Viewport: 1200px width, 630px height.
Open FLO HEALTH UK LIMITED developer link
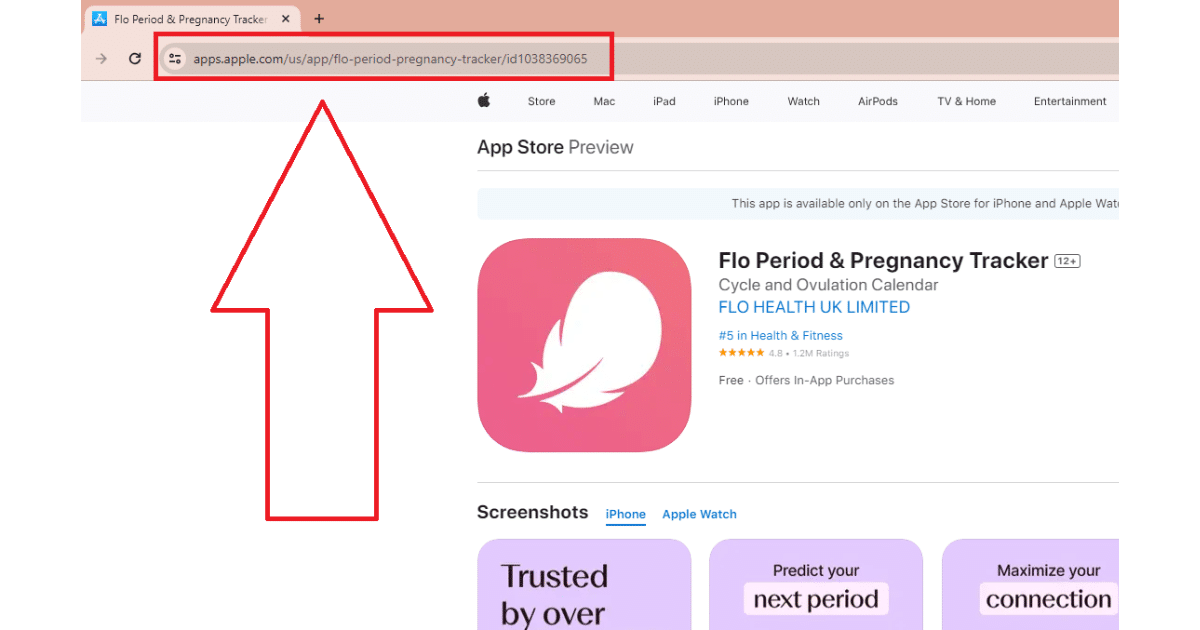tap(814, 307)
